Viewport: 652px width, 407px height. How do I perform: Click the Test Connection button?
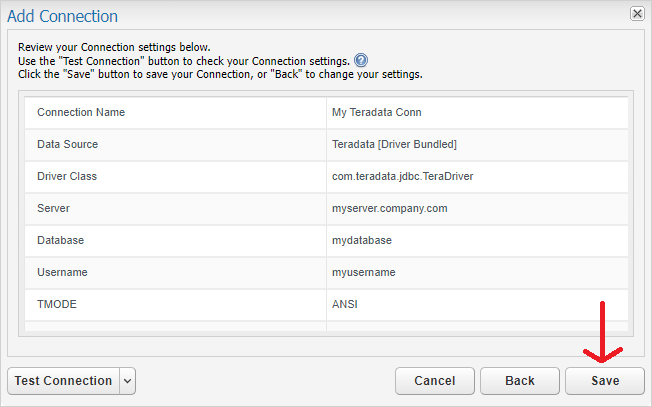pyautogui.click(x=64, y=381)
